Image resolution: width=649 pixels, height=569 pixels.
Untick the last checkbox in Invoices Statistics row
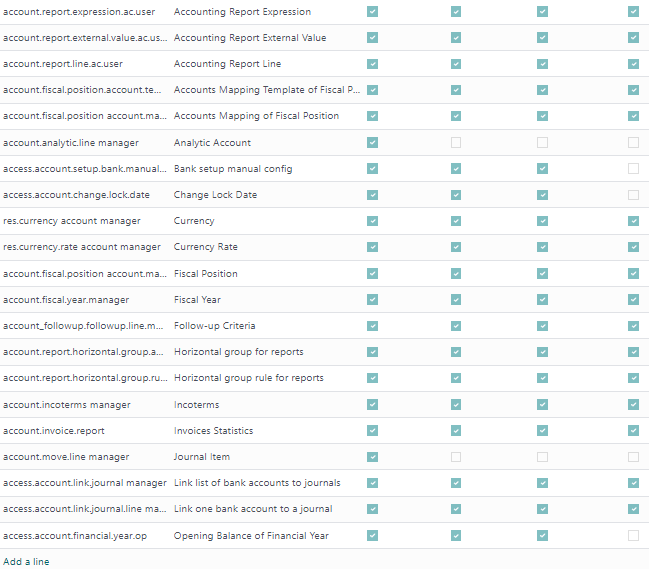[x=633, y=430]
